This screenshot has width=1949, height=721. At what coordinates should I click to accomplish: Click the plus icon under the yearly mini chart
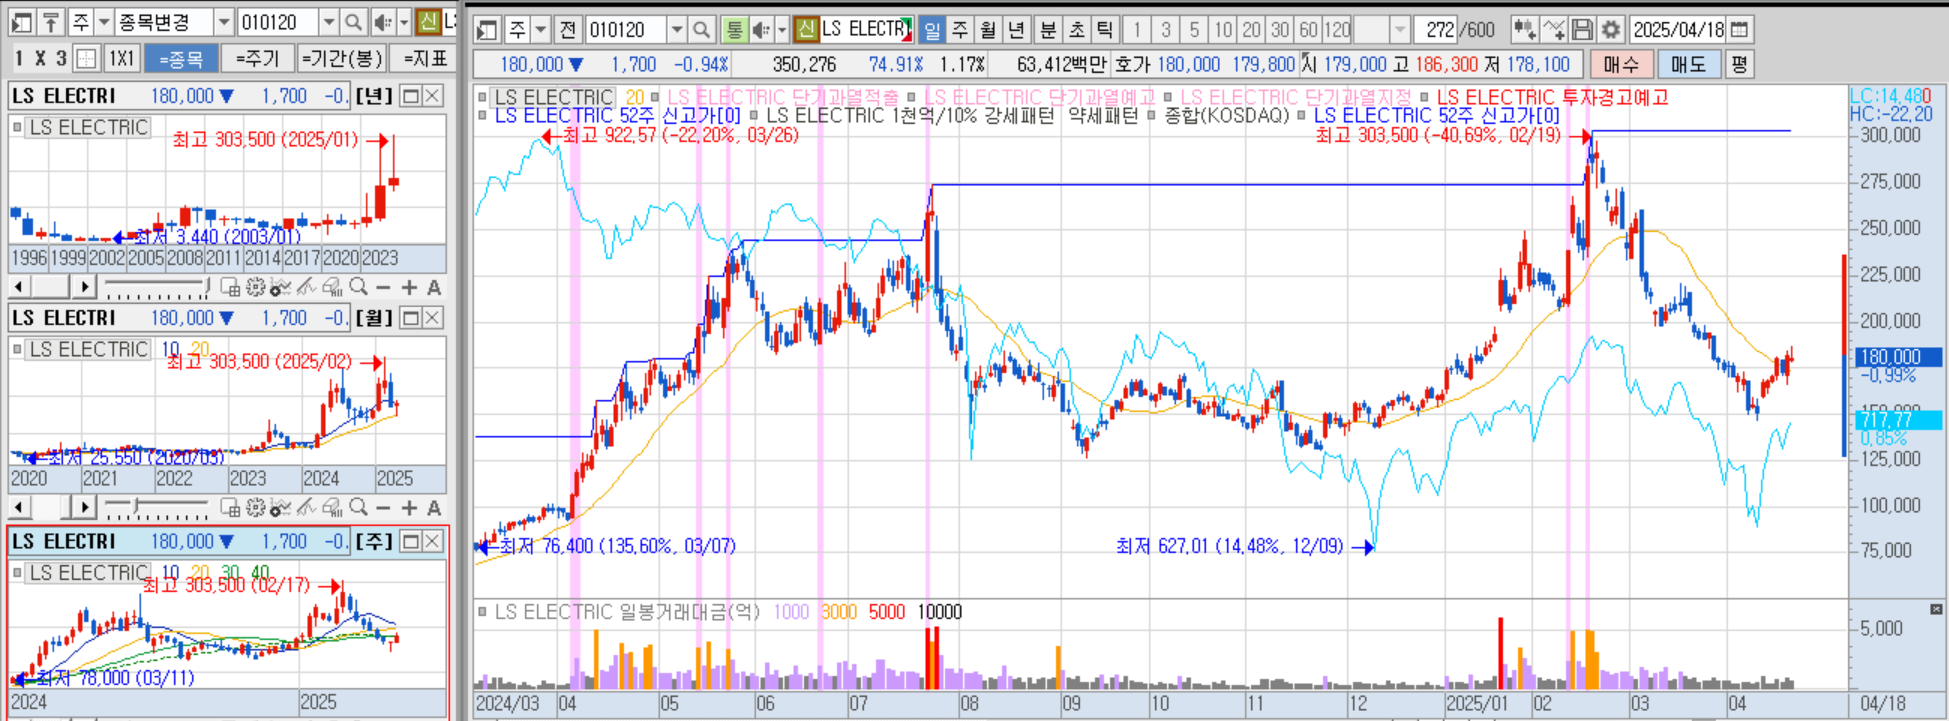pyautogui.click(x=409, y=287)
